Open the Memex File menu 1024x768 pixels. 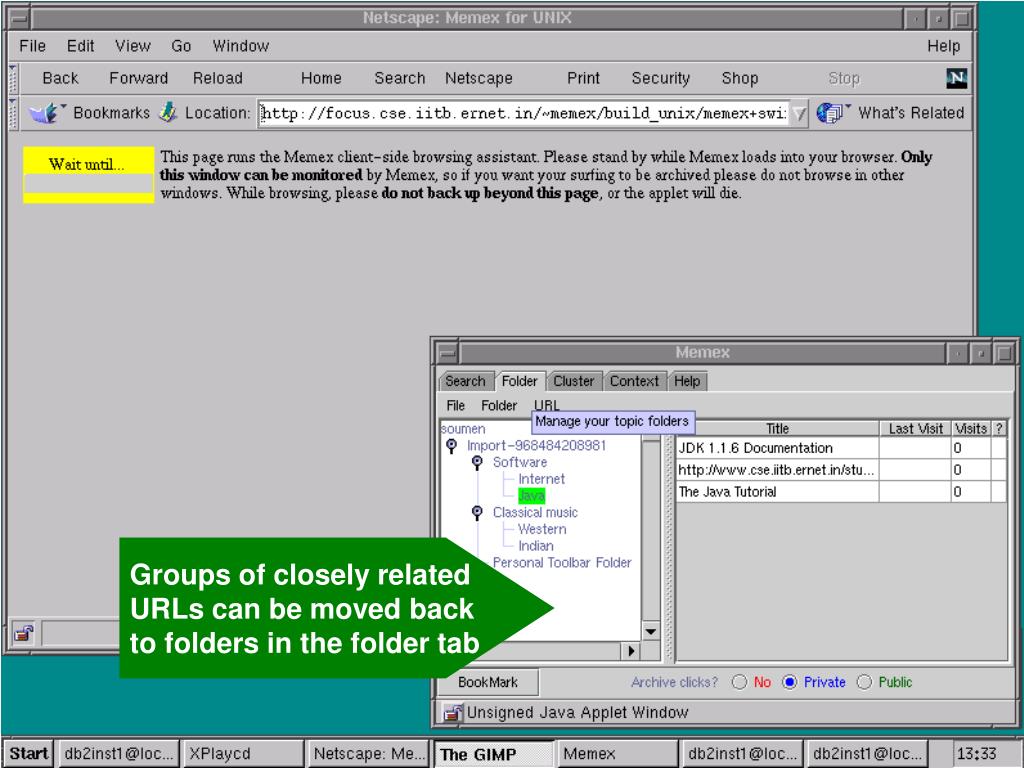pos(456,406)
